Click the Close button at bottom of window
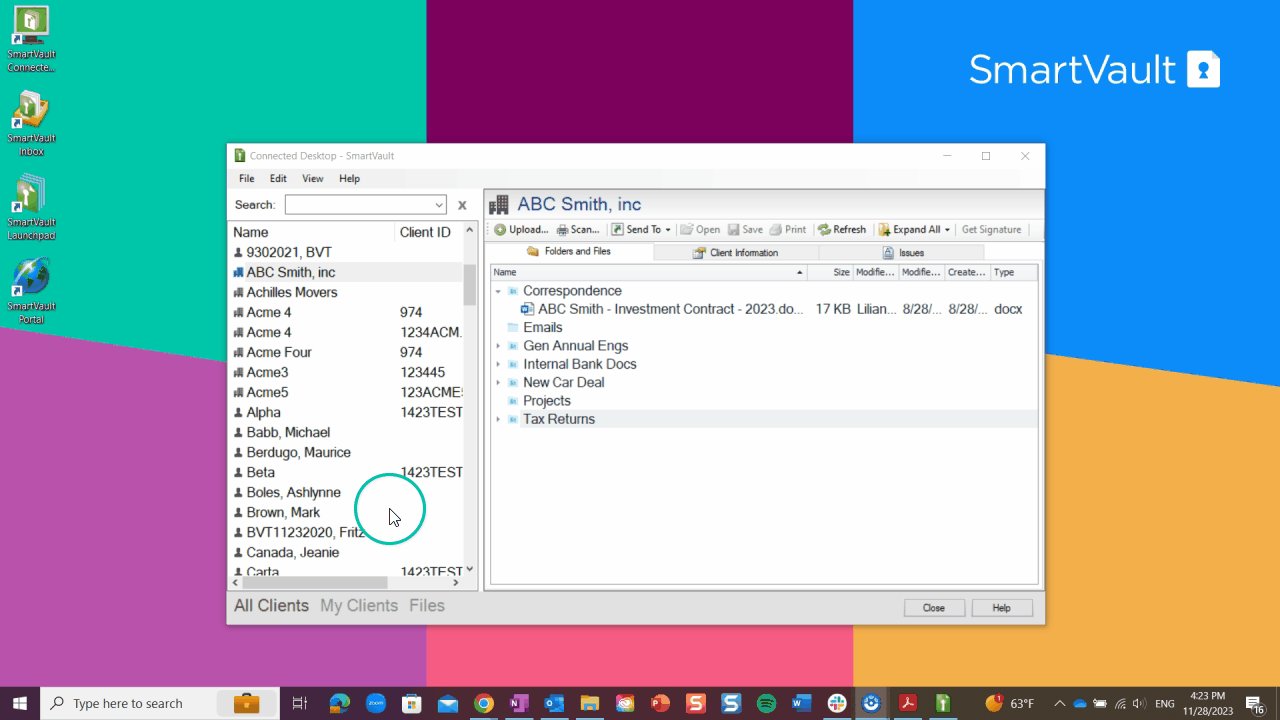The height and width of the screenshot is (720, 1280). (934, 608)
